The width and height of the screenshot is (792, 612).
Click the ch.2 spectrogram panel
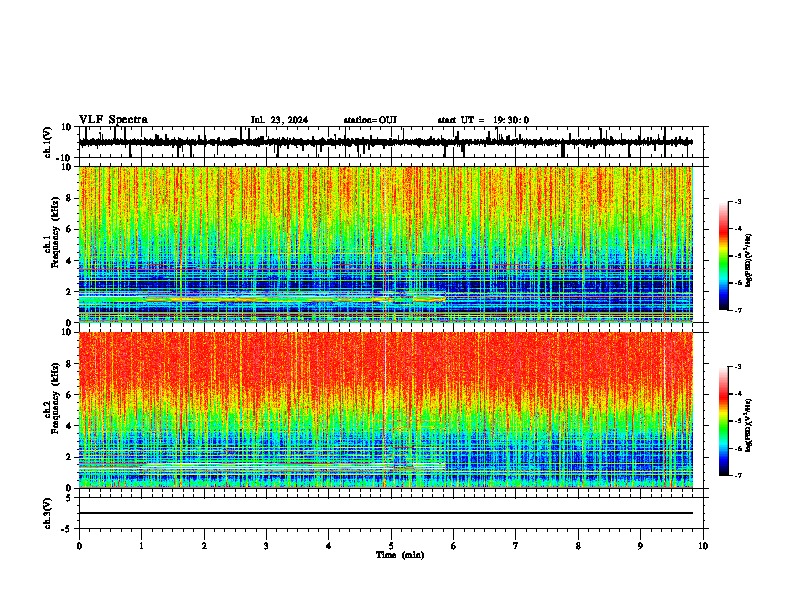pyautogui.click(x=386, y=410)
